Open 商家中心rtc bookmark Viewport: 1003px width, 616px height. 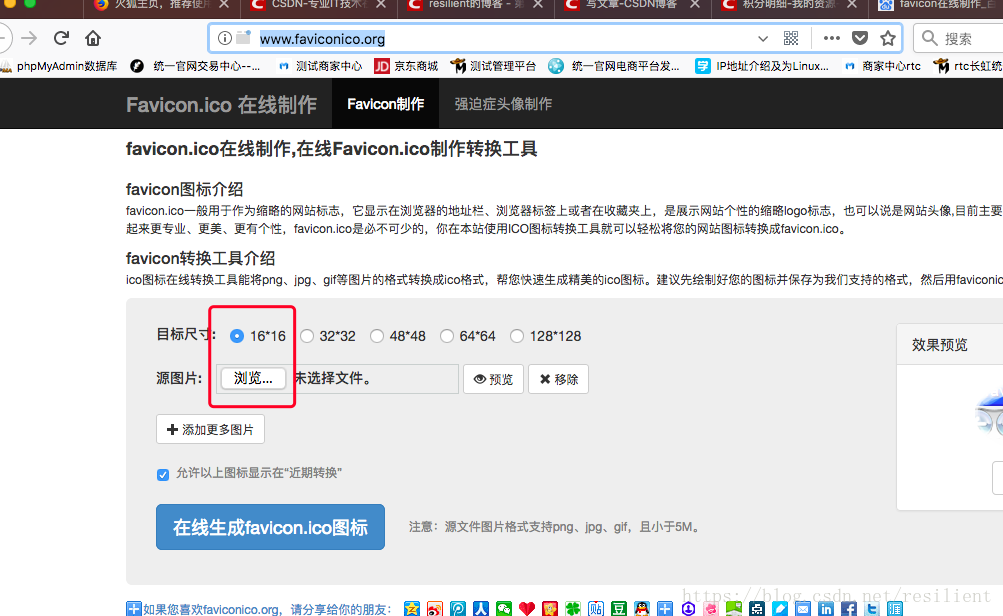point(883,66)
